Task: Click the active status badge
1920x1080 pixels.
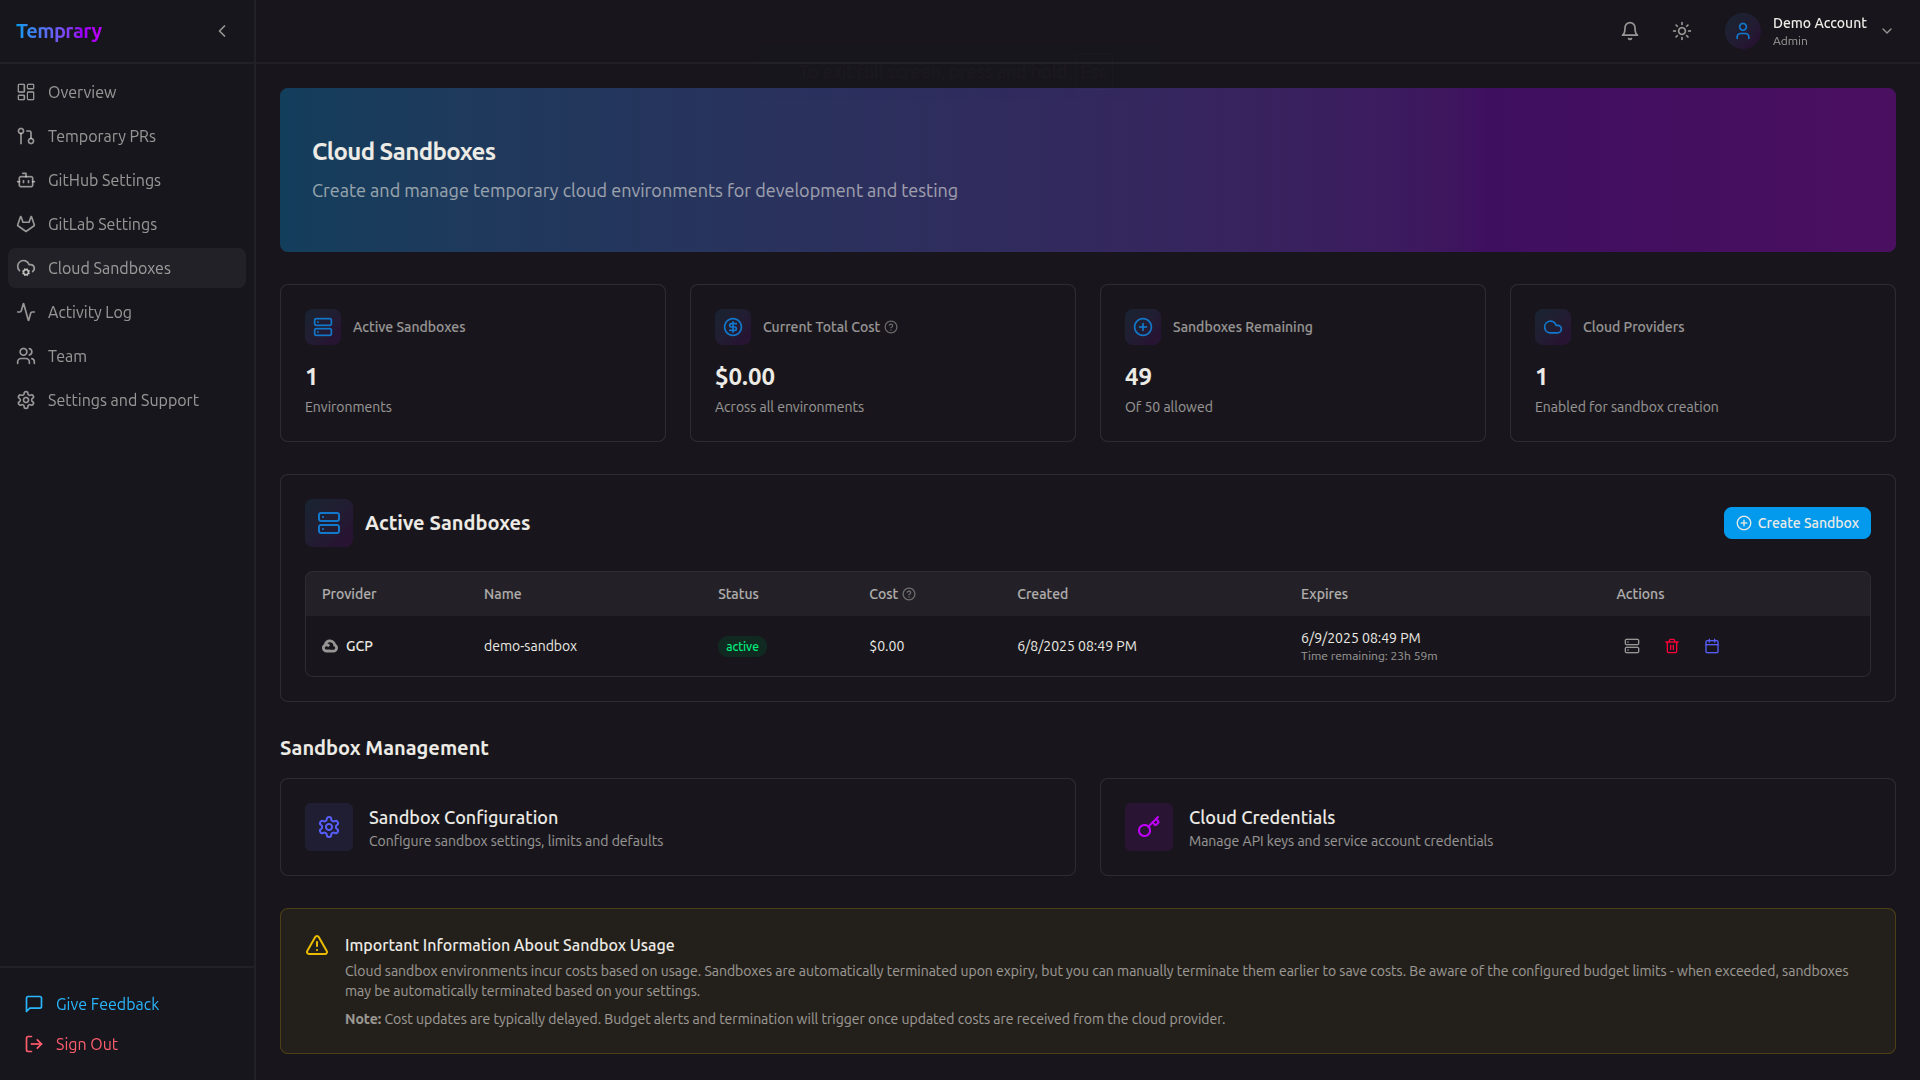Action: point(742,647)
